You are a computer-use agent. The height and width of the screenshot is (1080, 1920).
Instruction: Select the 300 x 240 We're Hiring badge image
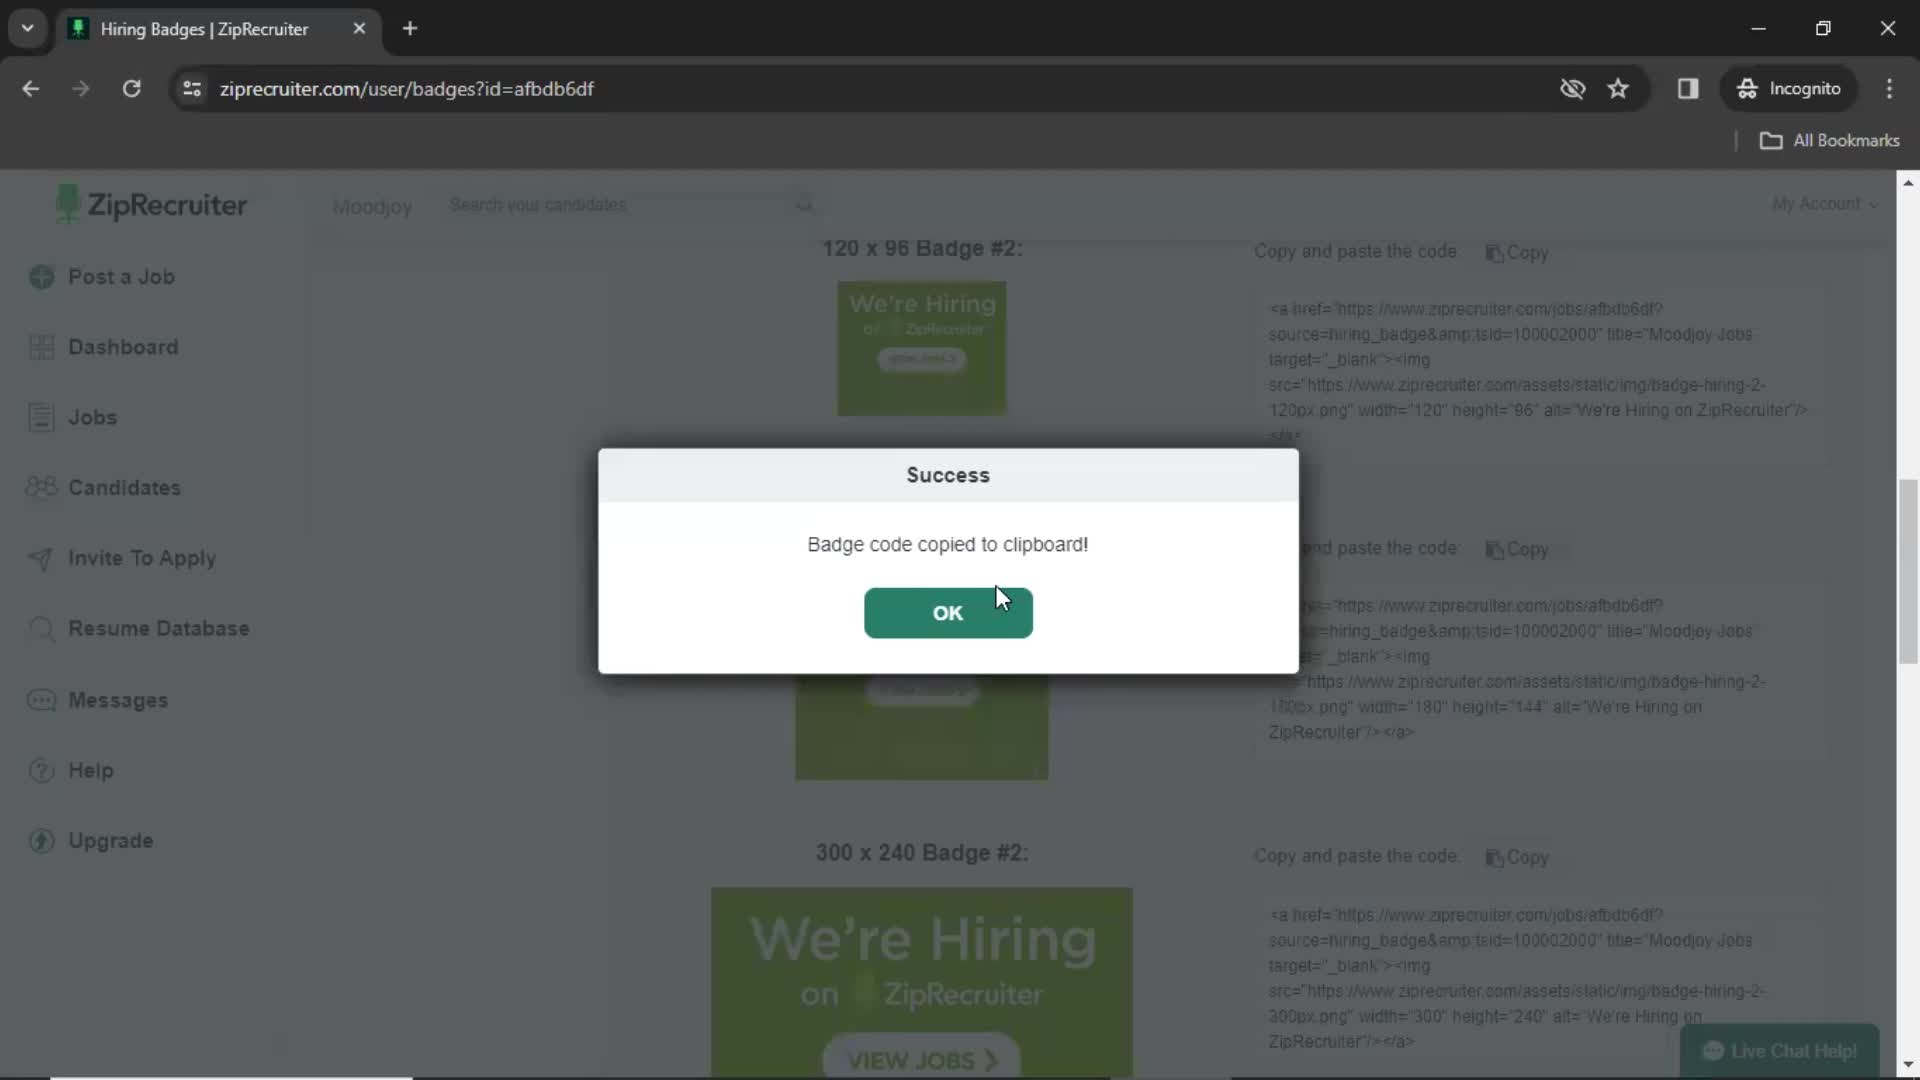click(x=922, y=982)
